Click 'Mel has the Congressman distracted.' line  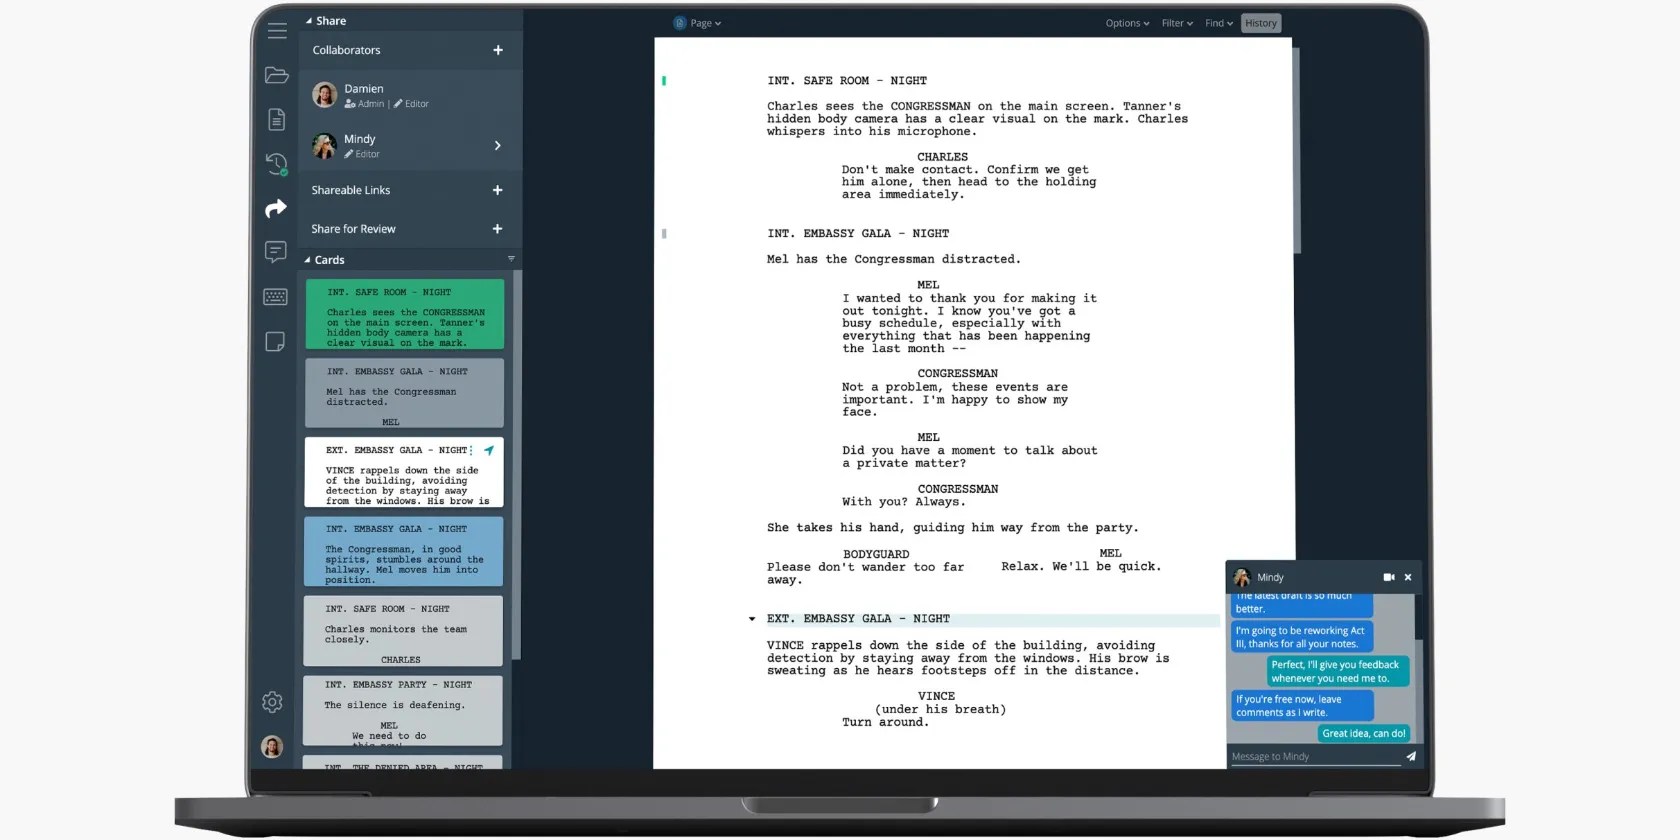[894, 259]
